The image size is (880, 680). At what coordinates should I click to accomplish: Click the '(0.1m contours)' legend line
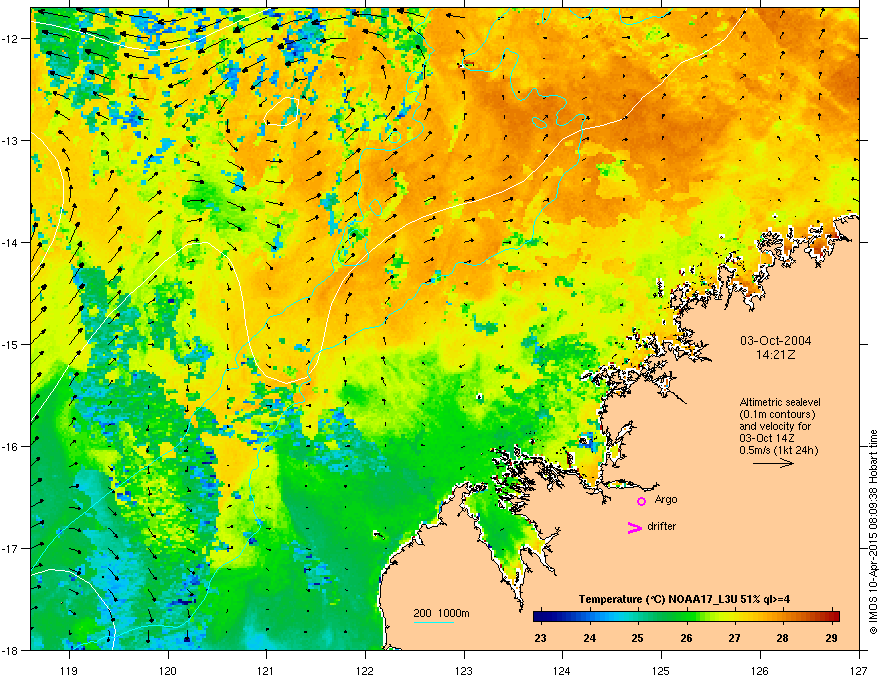pos(777,414)
